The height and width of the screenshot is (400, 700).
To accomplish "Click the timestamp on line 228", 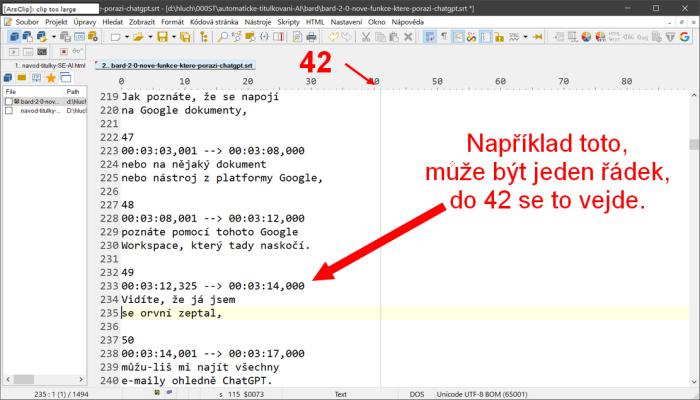I will (213, 218).
